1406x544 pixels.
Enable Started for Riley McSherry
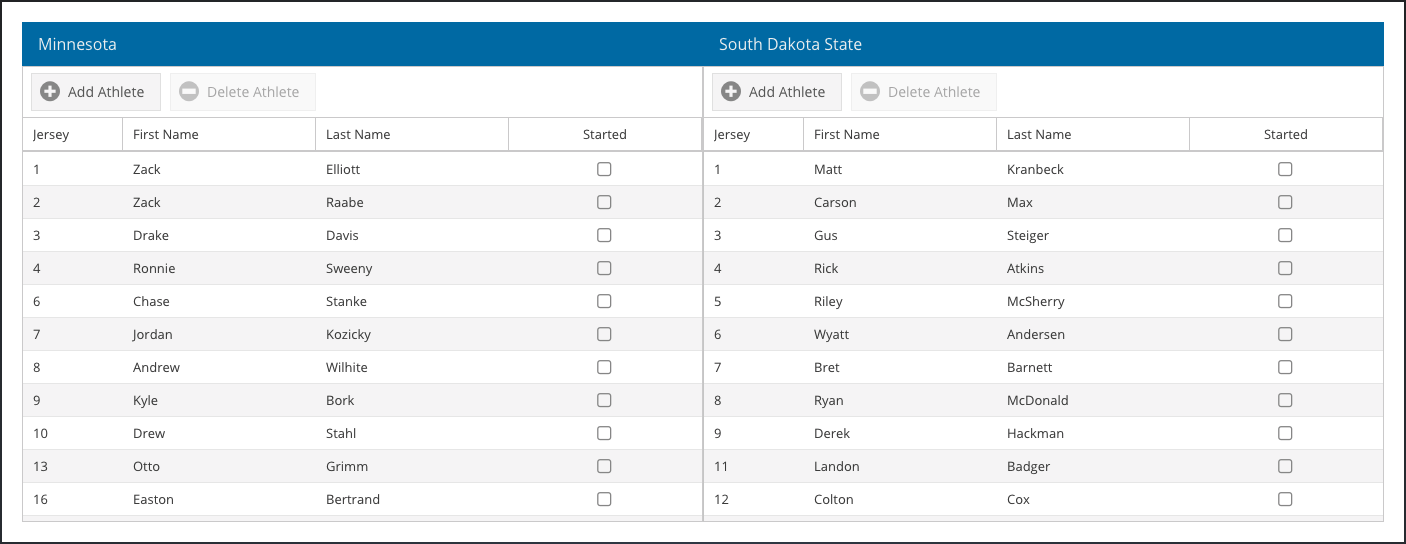pyautogui.click(x=1285, y=301)
